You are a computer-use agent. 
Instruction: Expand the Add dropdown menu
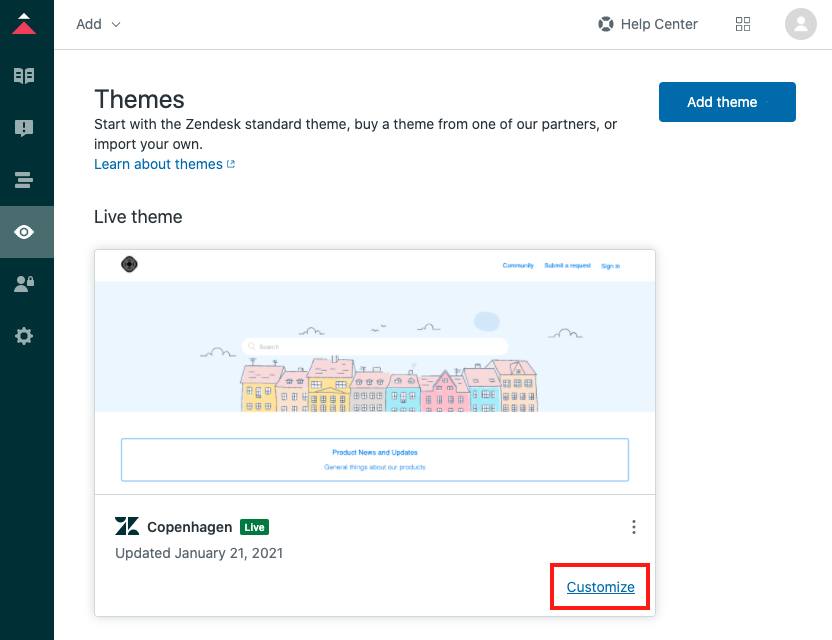click(98, 24)
